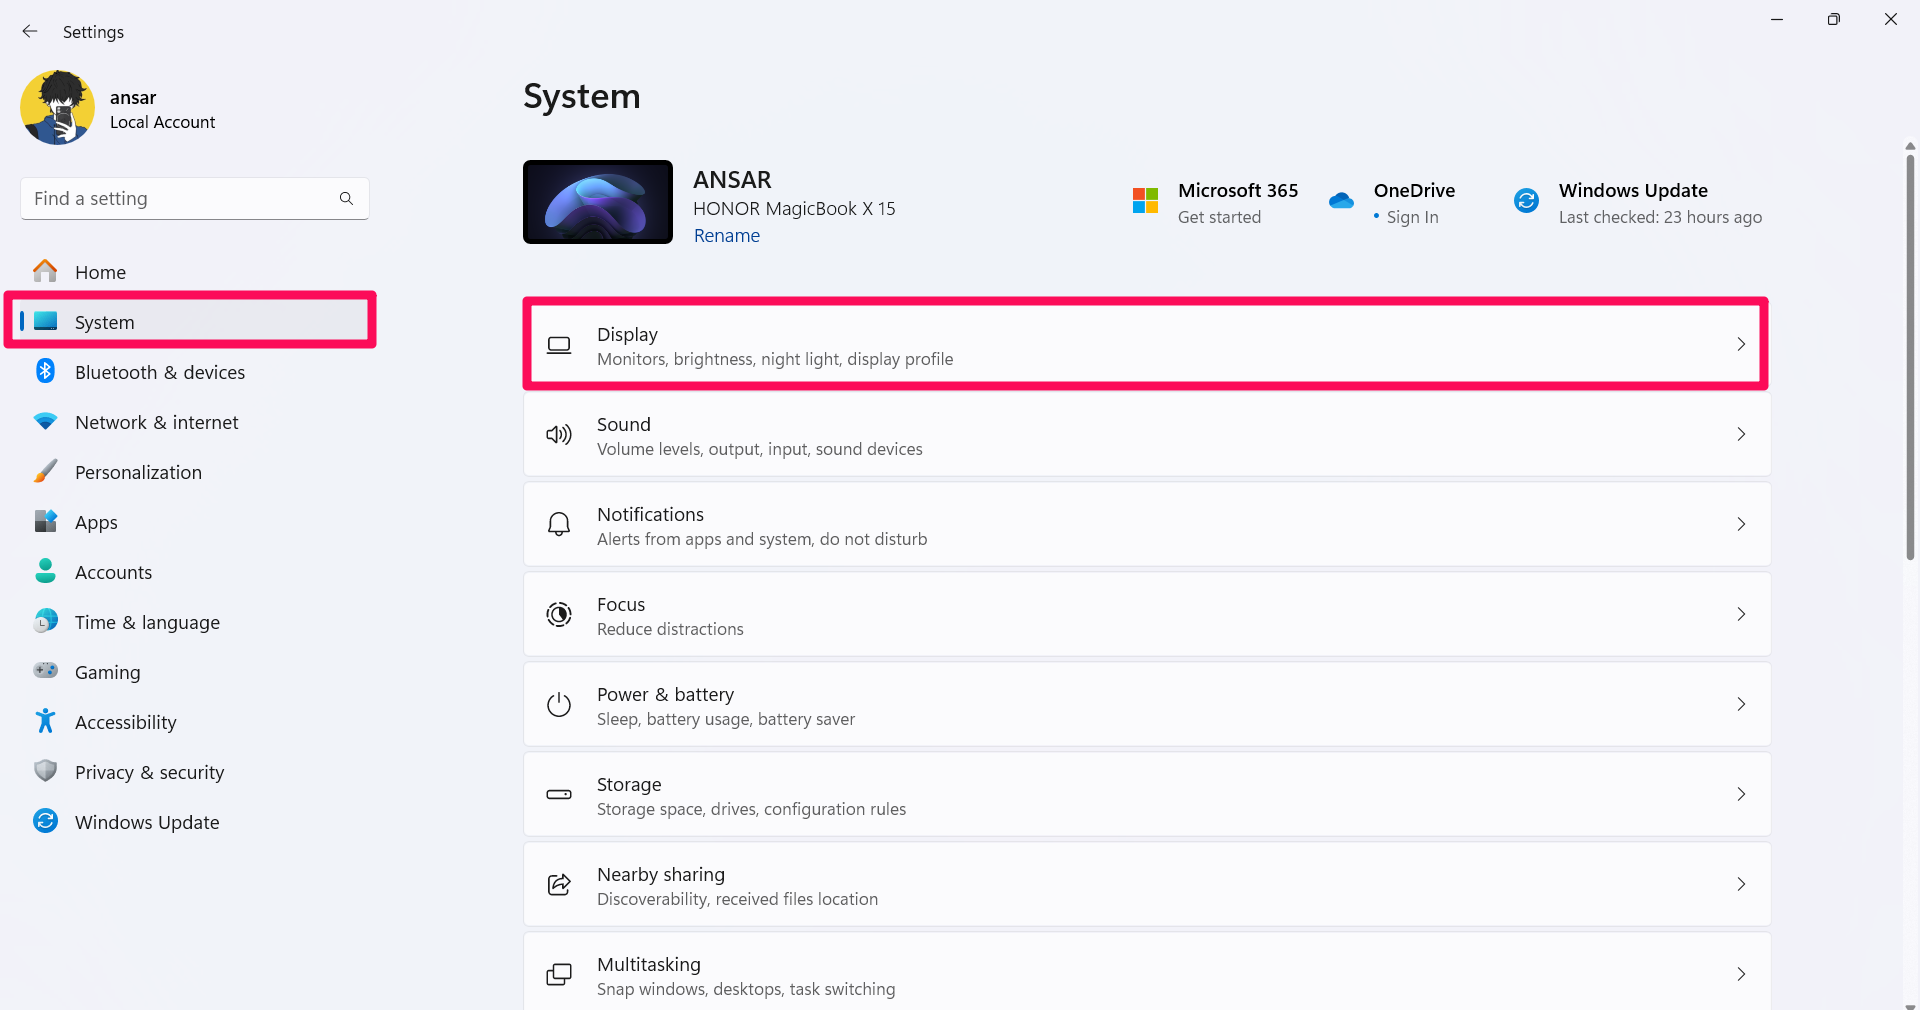Screen dimensions: 1920x1010
Task: Click 'HONOR MagicBook X 15' device name
Action: tap(794, 209)
